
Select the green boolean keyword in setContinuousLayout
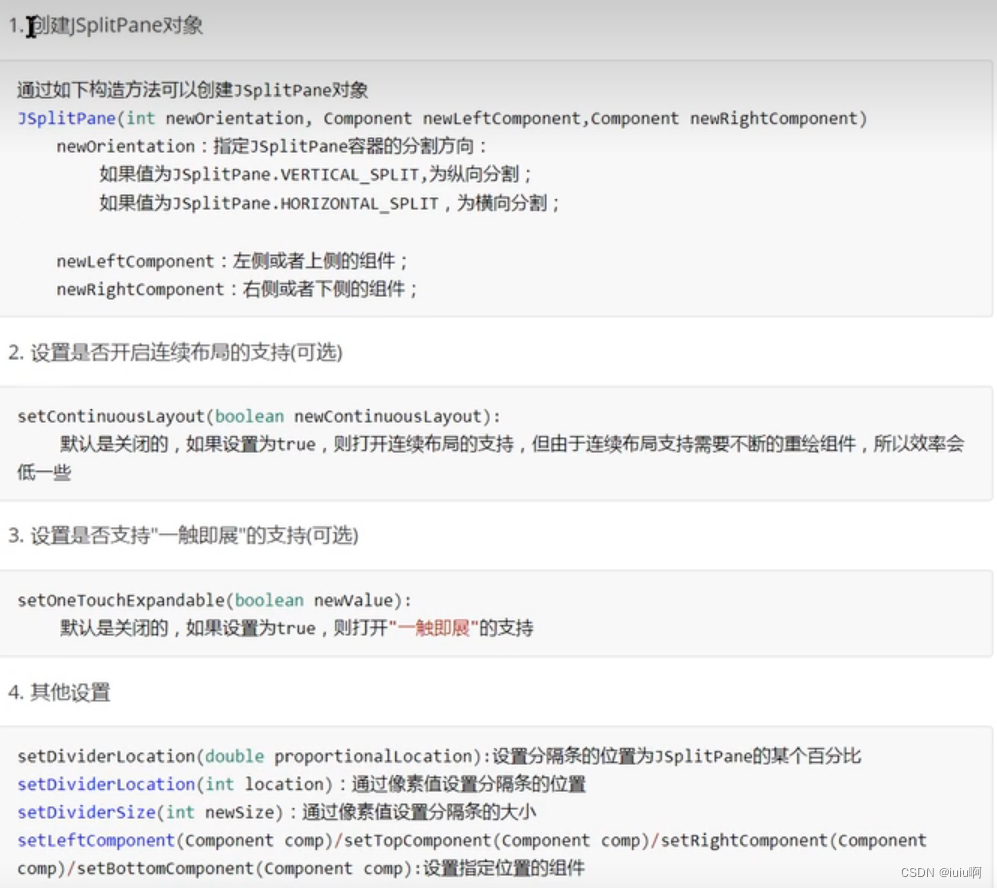[249, 416]
